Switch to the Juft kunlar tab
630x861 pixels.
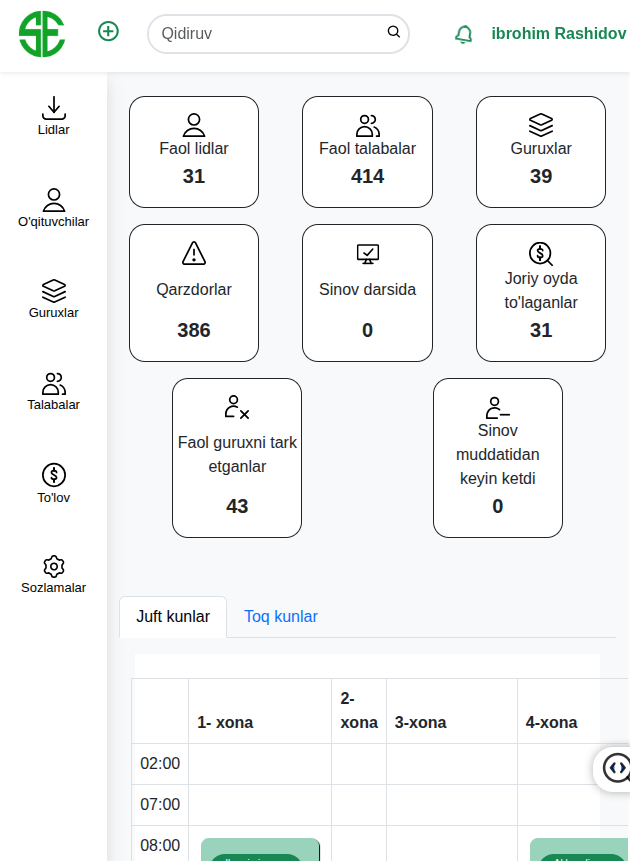[x=173, y=617]
